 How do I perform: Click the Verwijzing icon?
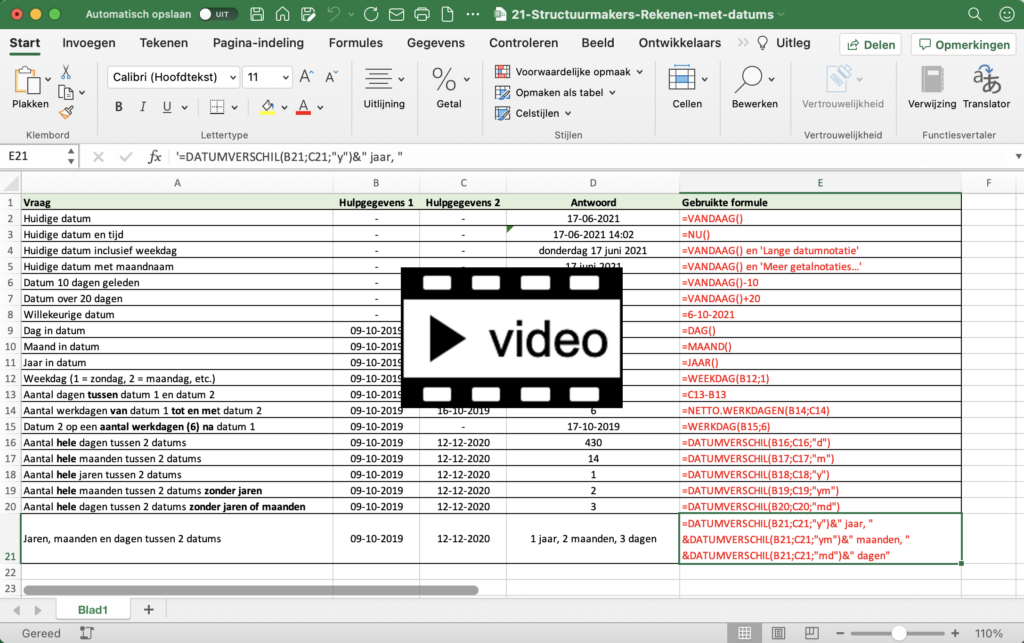coord(931,87)
